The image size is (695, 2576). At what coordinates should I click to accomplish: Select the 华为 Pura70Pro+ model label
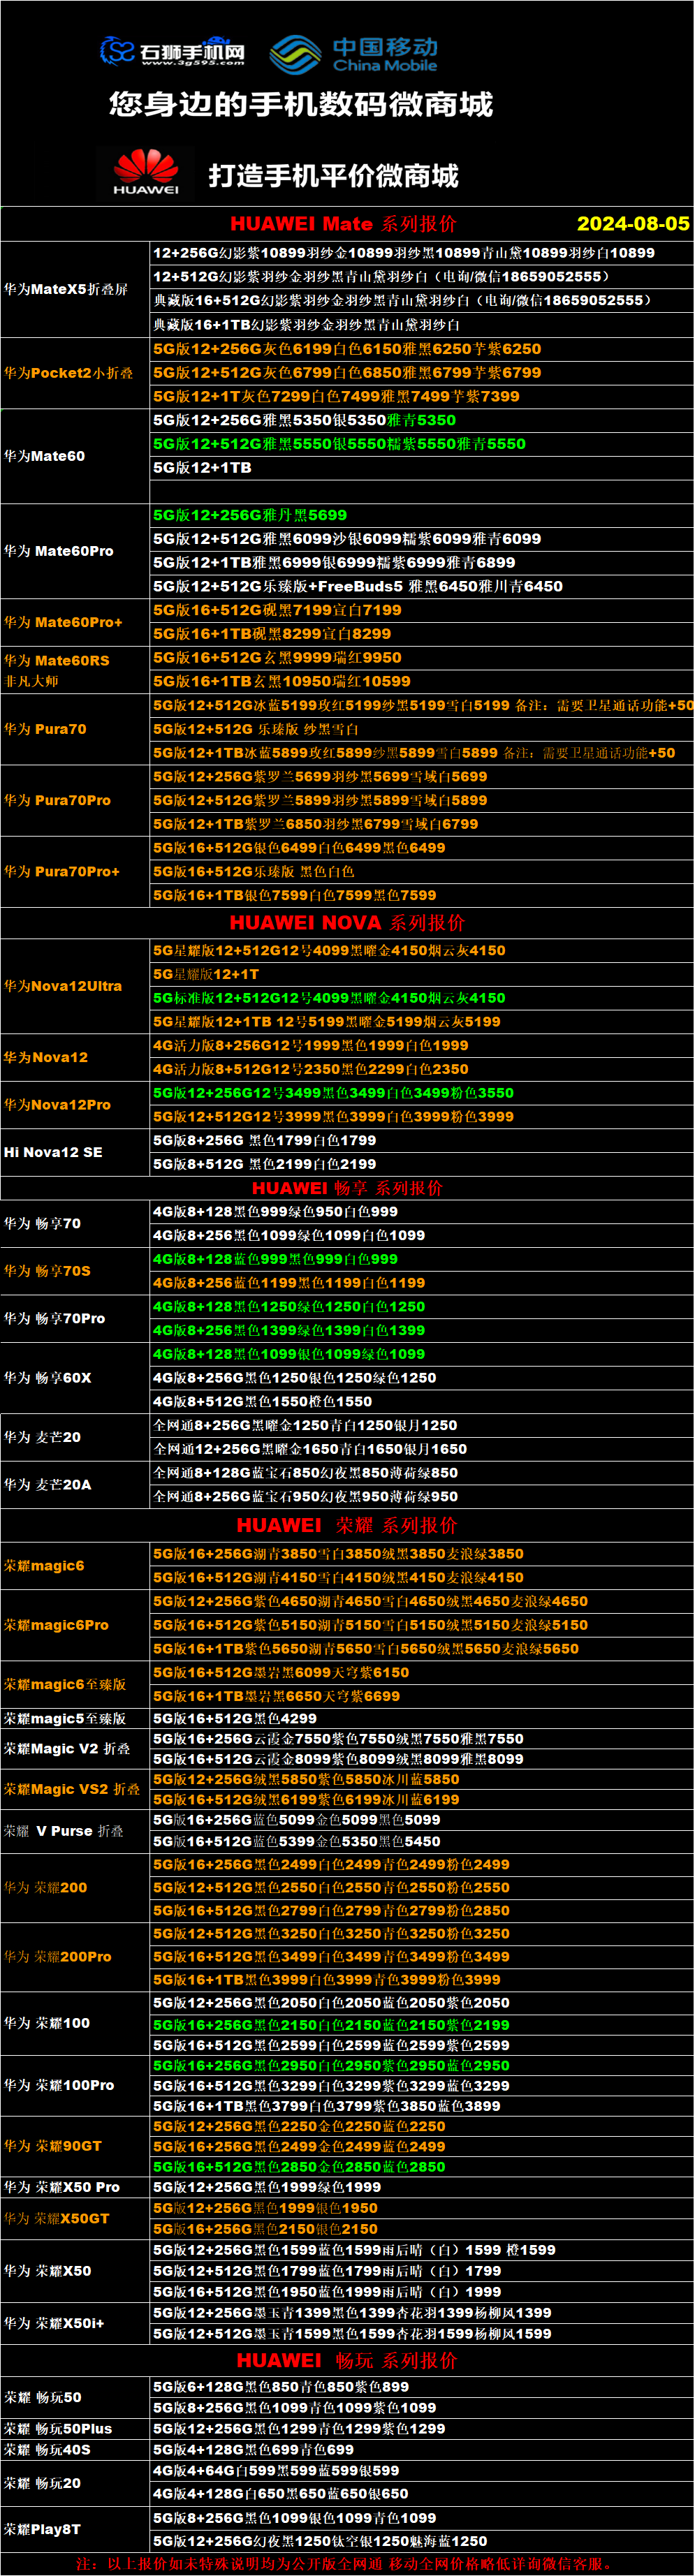(61, 871)
